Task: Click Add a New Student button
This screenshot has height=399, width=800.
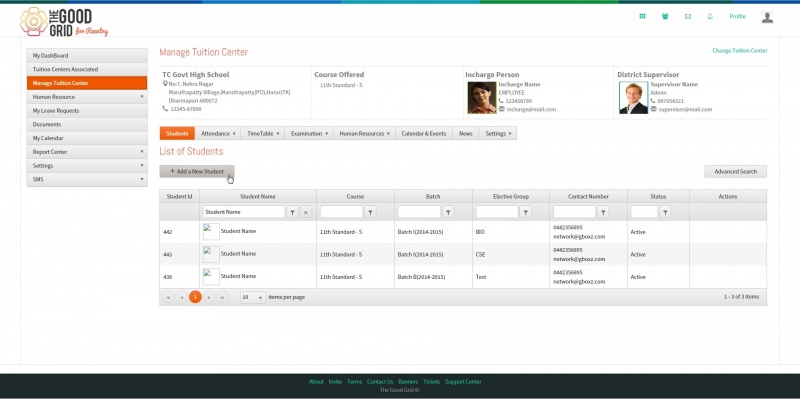Action: tap(197, 171)
